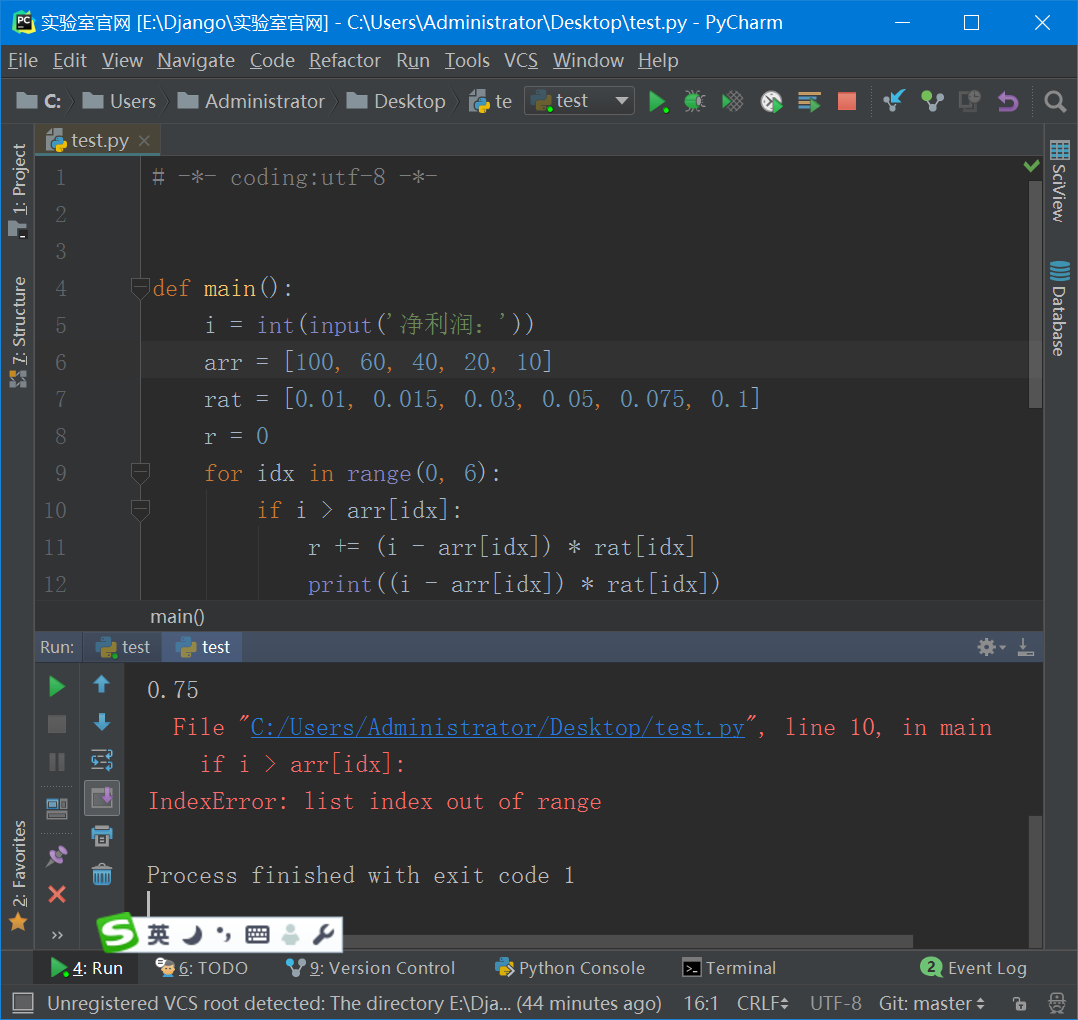This screenshot has height=1020, width=1078.
Task: Open the Run panel gear settings menu
Action: pos(991,647)
